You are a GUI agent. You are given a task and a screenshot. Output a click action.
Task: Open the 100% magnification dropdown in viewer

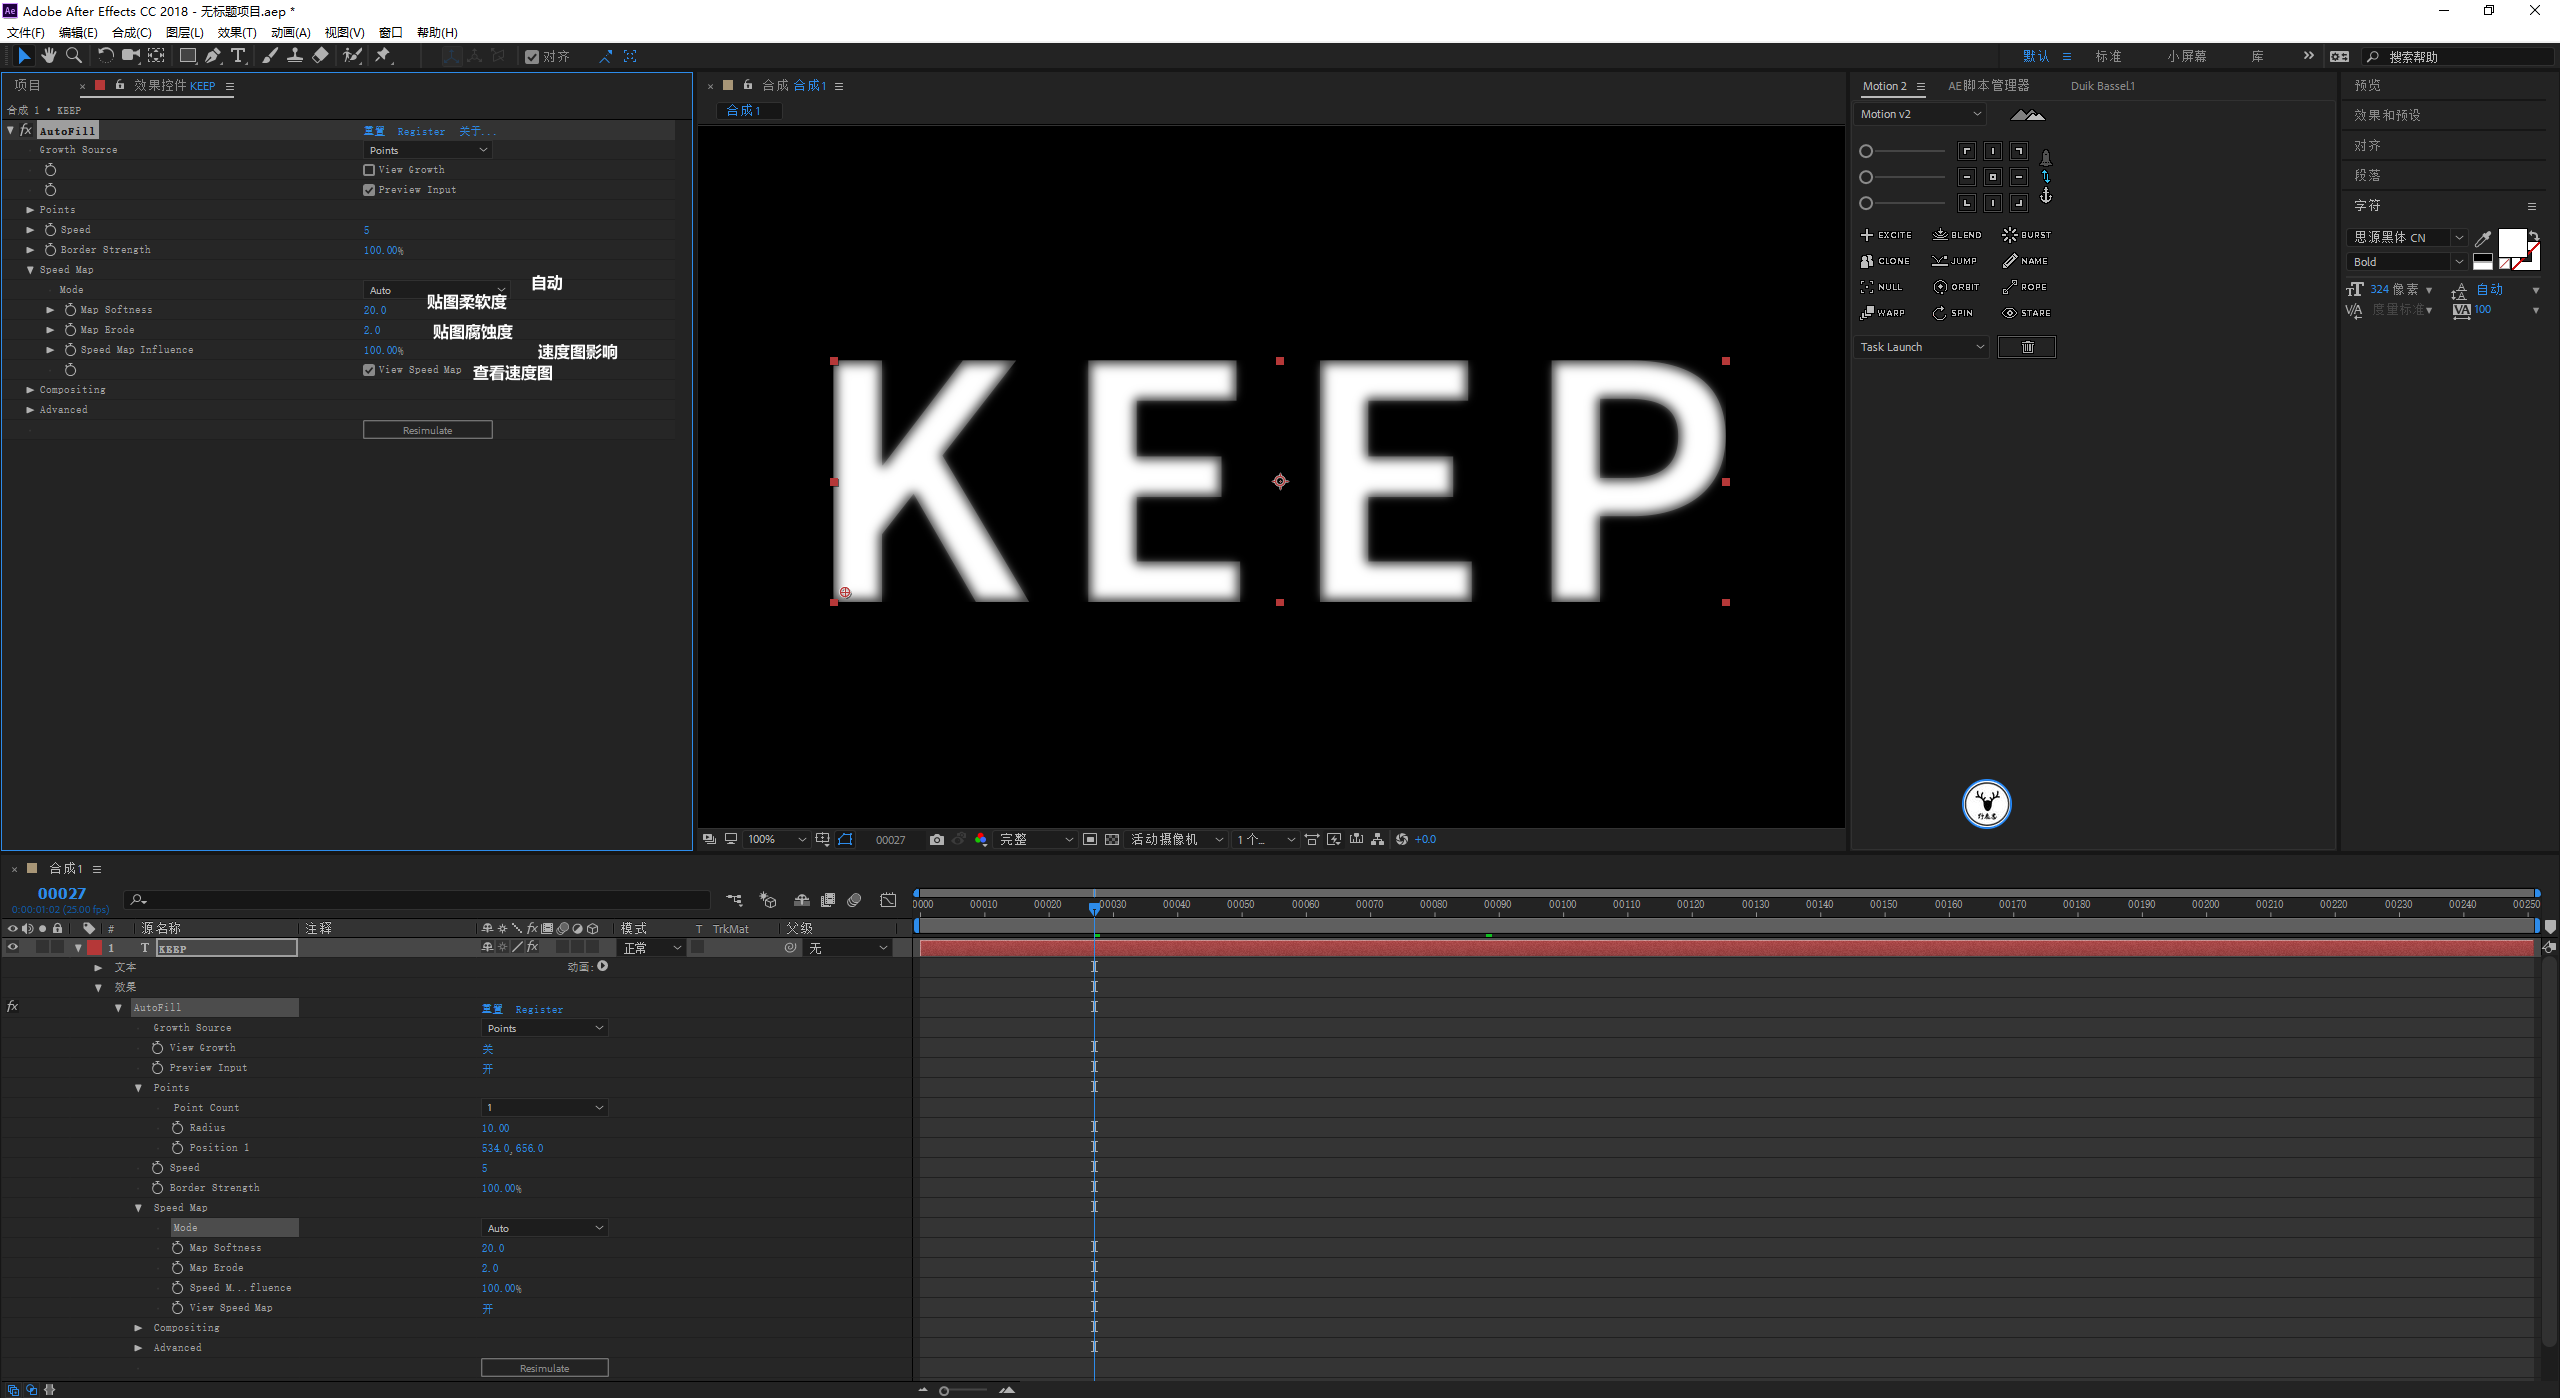[776, 839]
